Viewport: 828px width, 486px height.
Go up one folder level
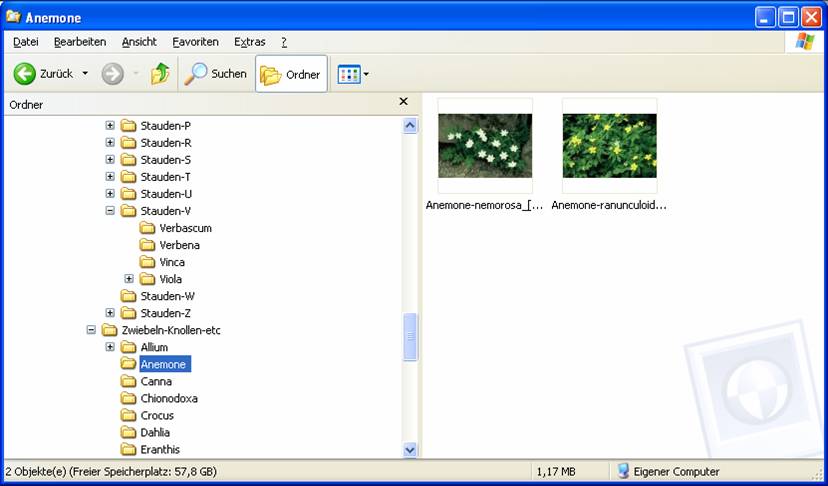(x=160, y=74)
